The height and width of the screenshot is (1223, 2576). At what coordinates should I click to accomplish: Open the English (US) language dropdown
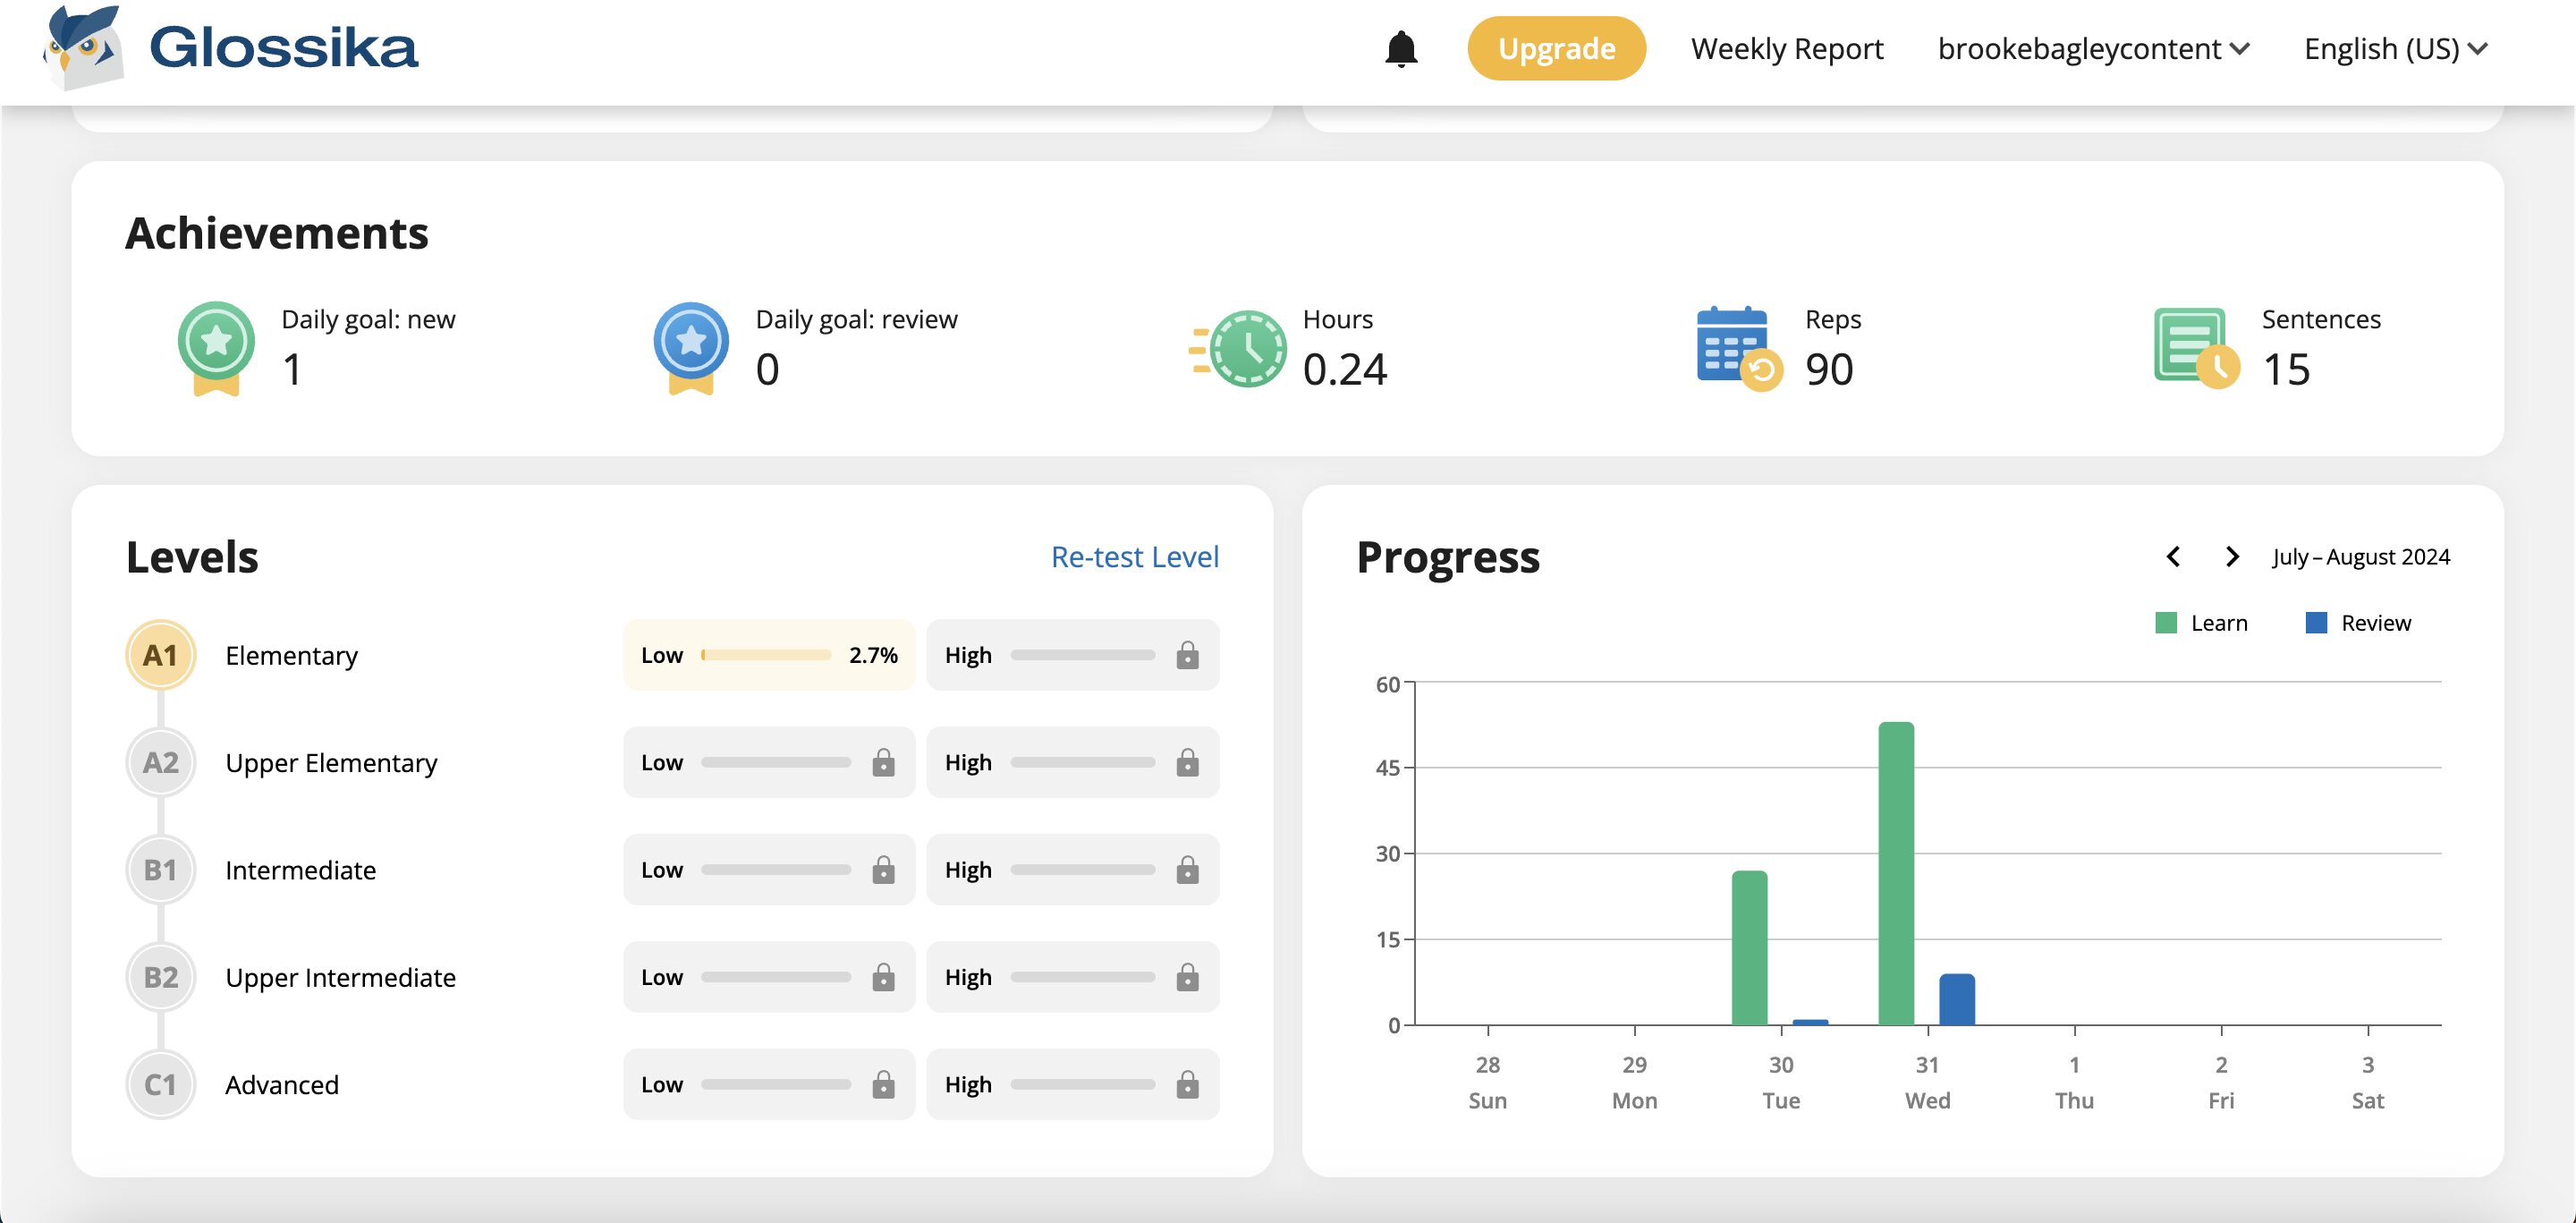(x=2394, y=49)
